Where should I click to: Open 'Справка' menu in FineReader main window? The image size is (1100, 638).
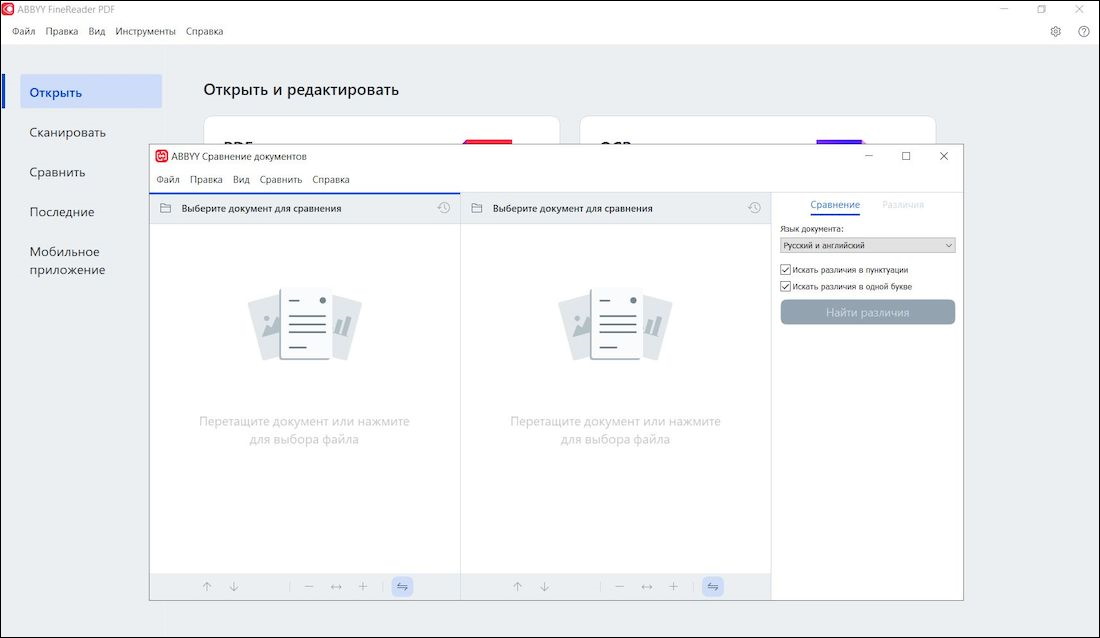point(205,32)
